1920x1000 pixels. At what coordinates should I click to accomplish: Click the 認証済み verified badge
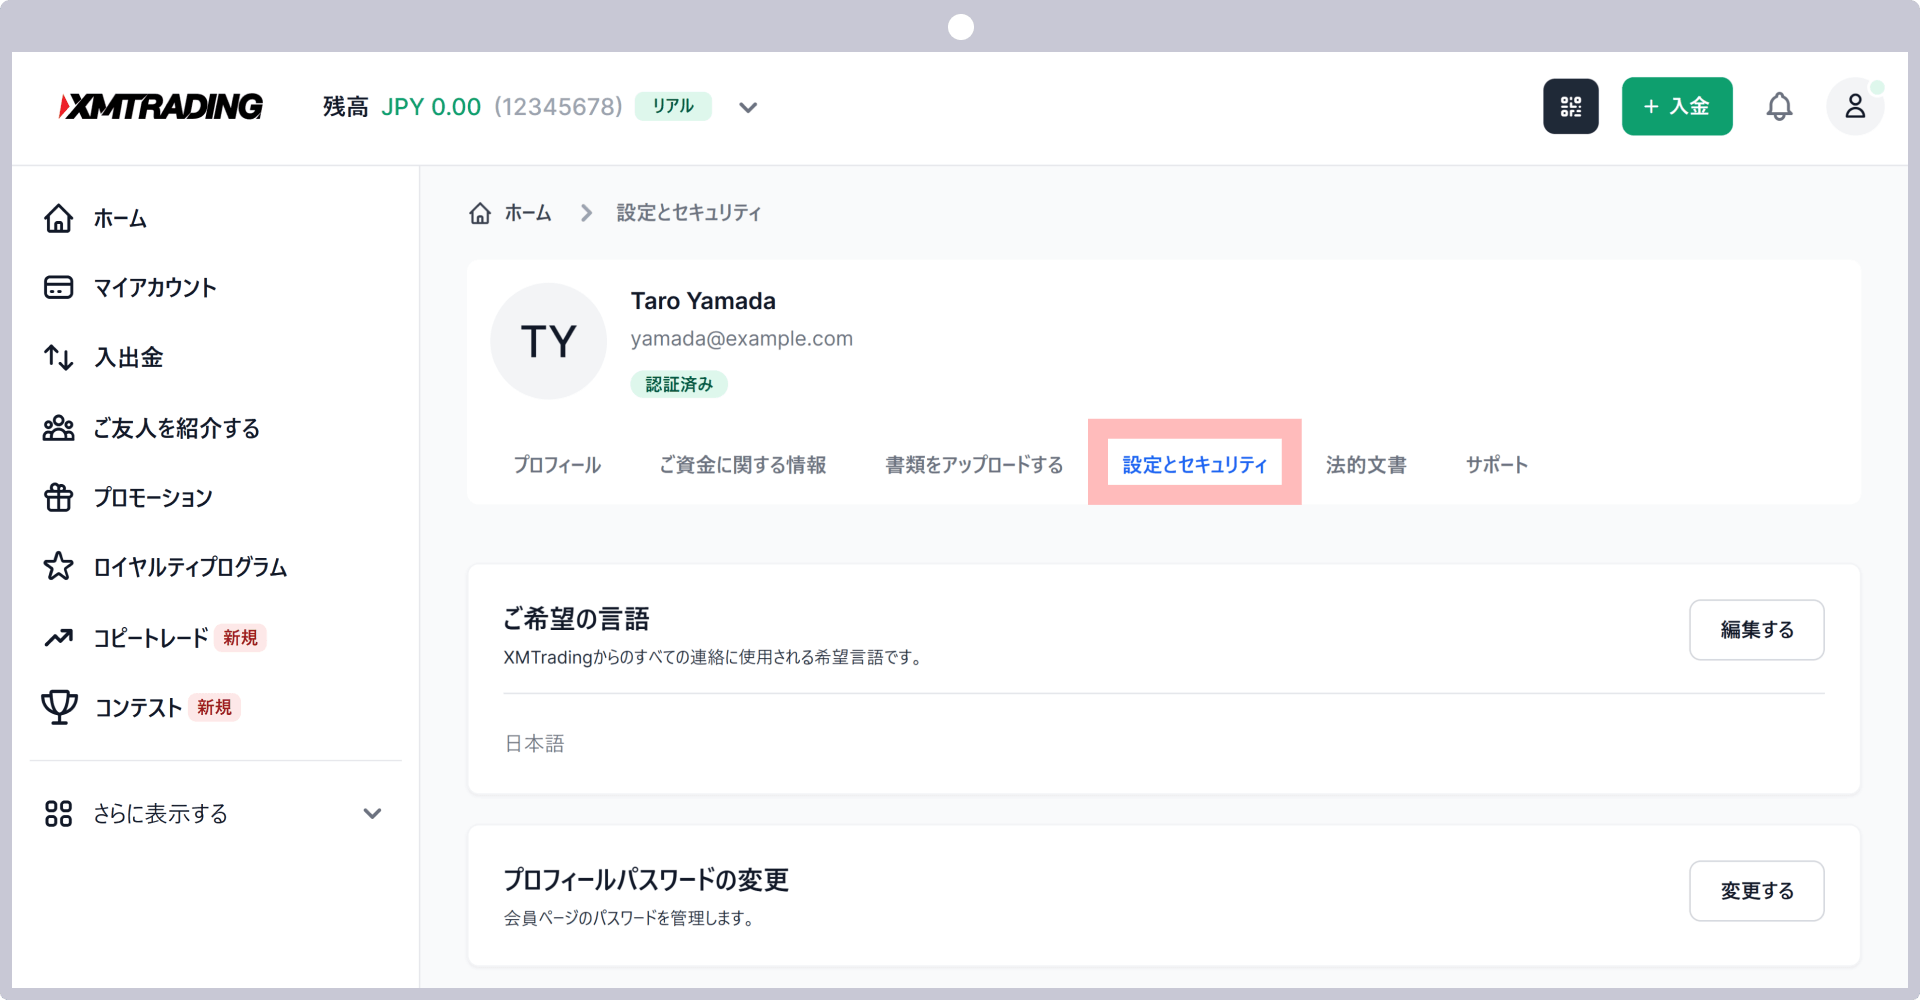[679, 384]
